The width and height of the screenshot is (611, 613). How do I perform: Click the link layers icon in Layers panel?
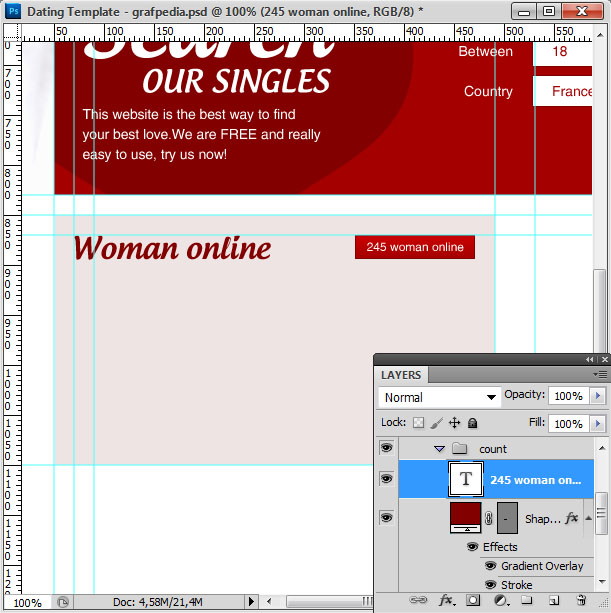pos(417,600)
